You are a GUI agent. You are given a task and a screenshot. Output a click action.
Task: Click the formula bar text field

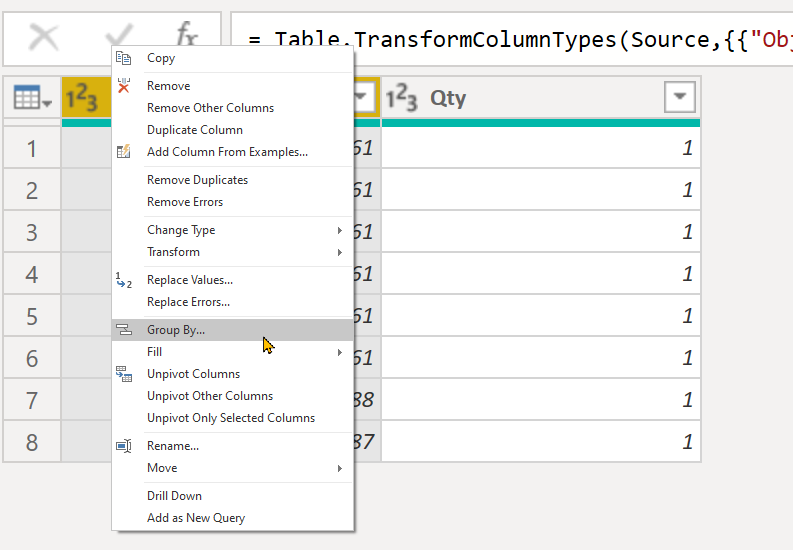[512, 39]
